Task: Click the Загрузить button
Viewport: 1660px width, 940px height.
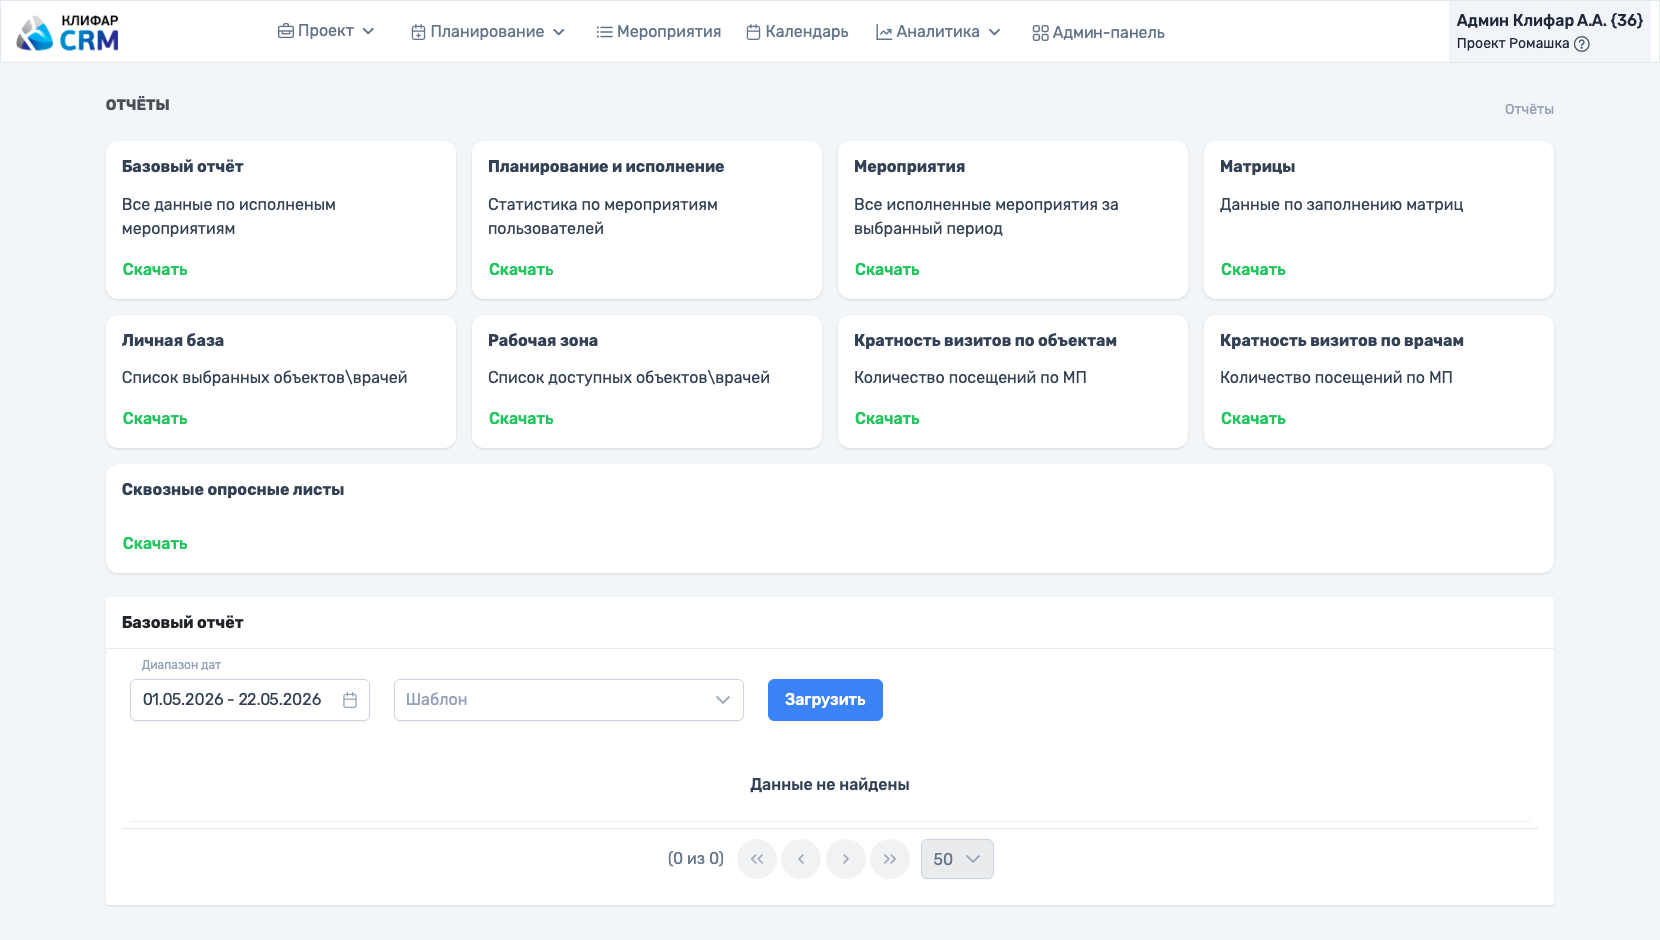Action: coord(825,700)
